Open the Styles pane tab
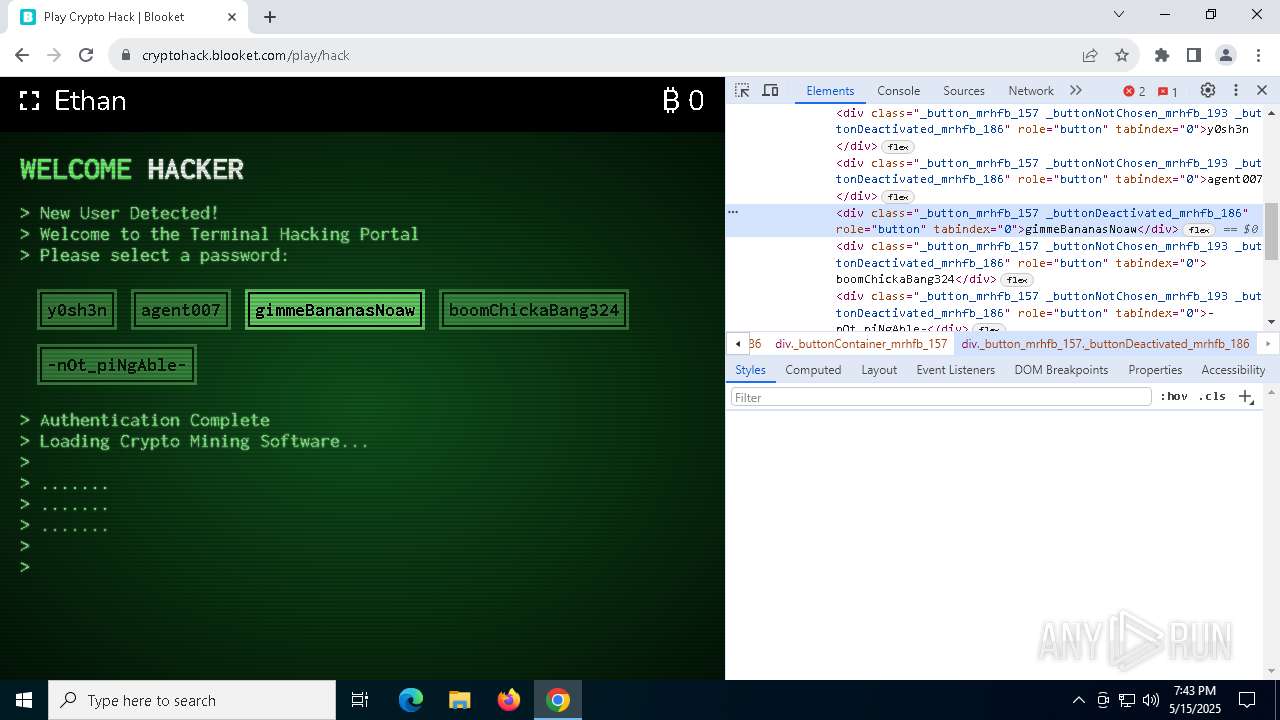The height and width of the screenshot is (720, 1280). point(750,369)
